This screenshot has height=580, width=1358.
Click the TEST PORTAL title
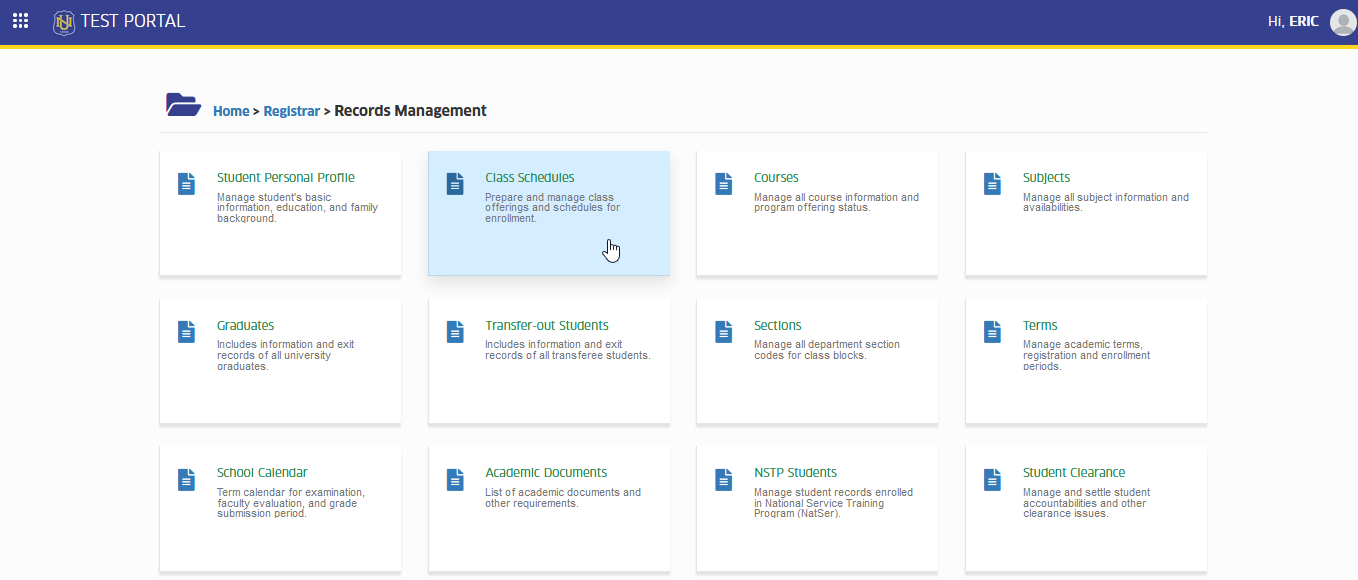133,21
